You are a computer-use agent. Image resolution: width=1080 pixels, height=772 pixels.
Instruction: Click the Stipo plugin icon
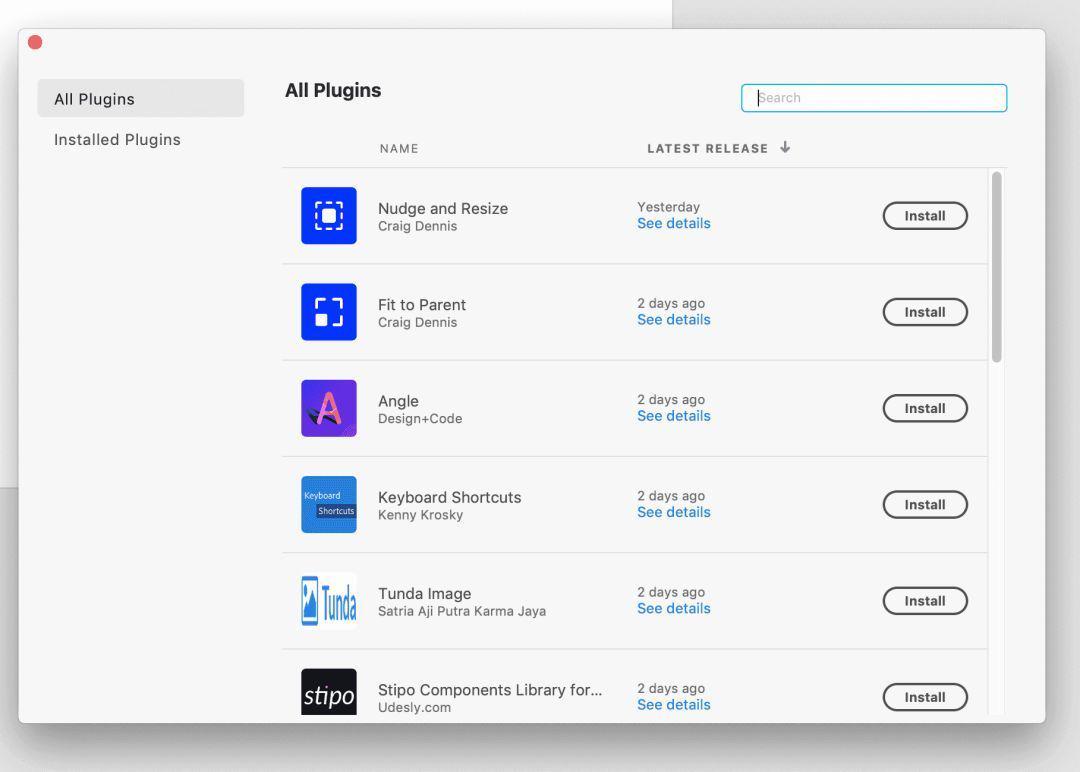pos(329,692)
